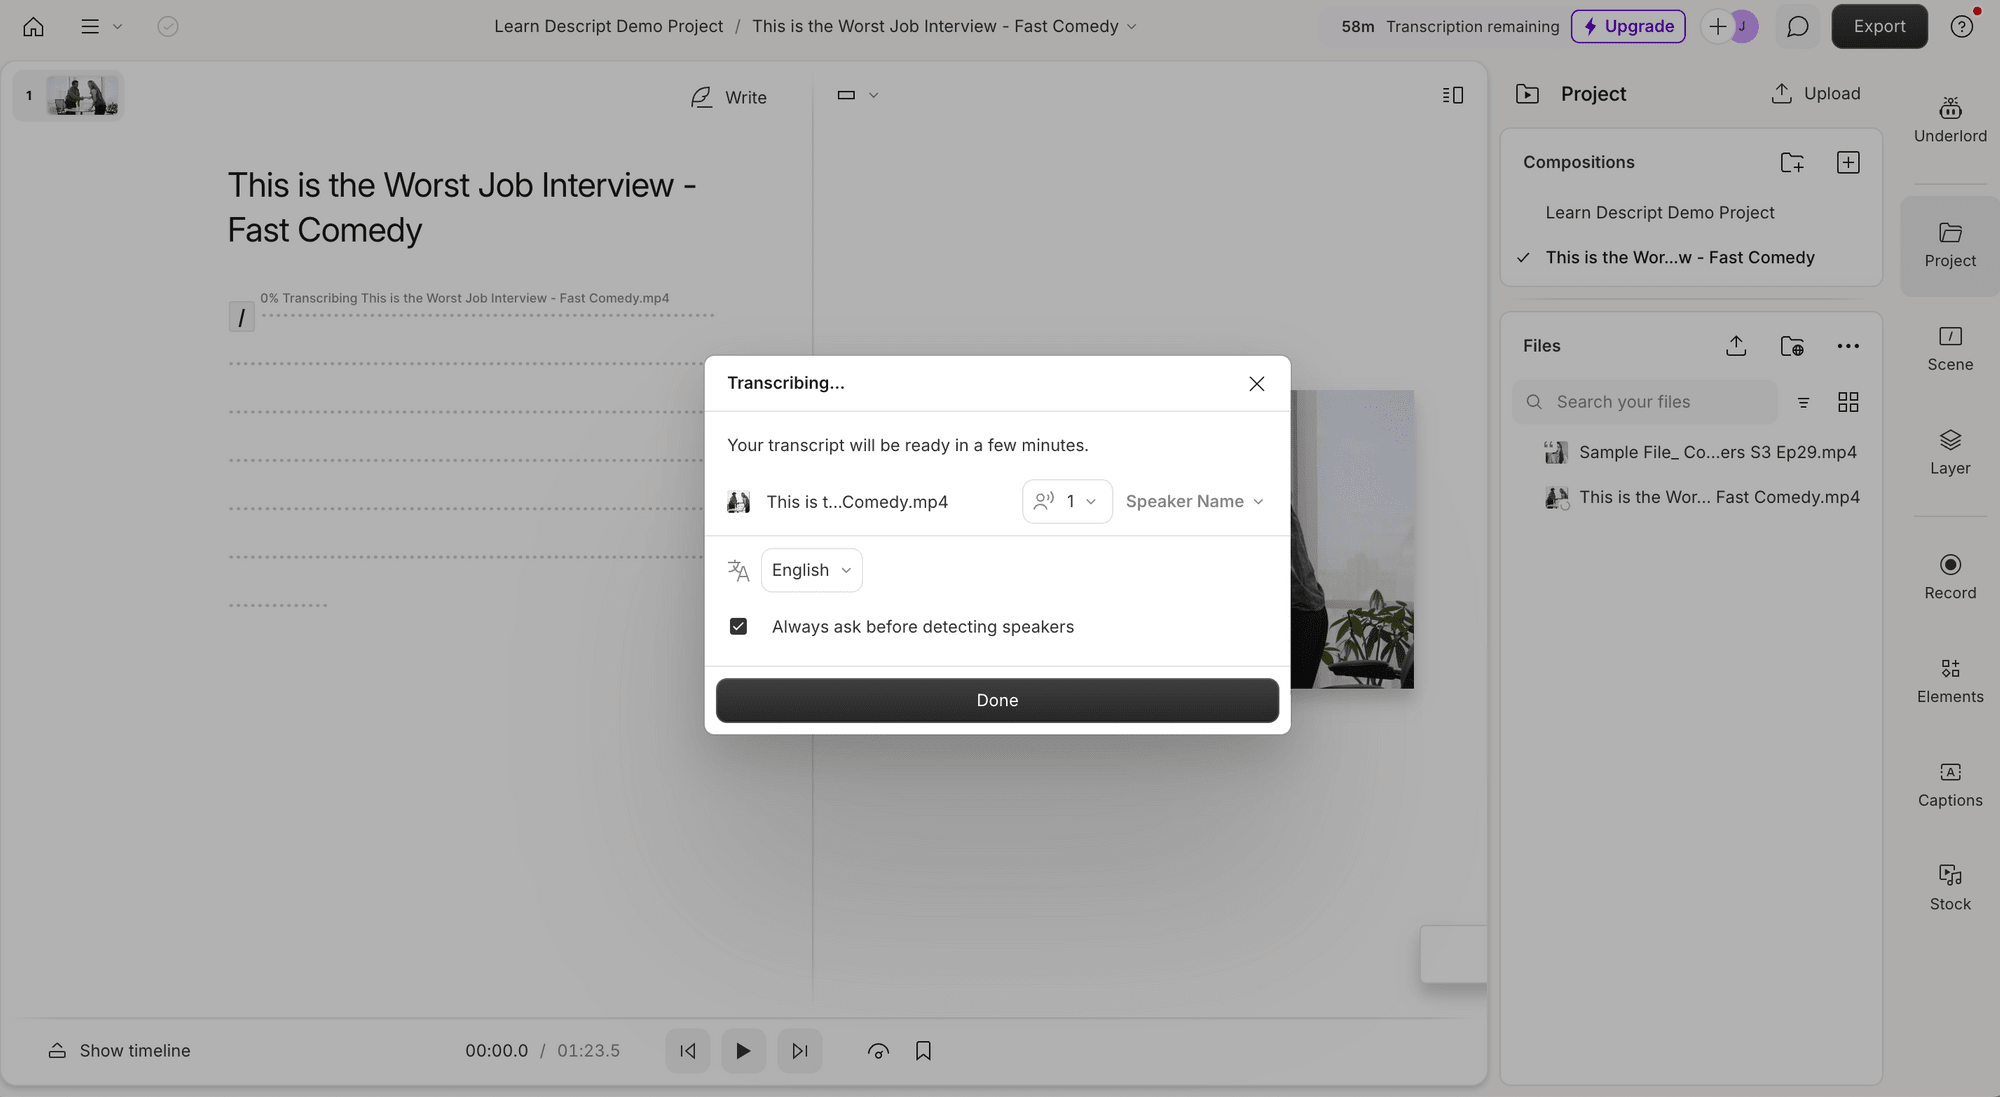The height and width of the screenshot is (1097, 2000).
Task: Click the Project panel header icon
Action: tap(1527, 94)
